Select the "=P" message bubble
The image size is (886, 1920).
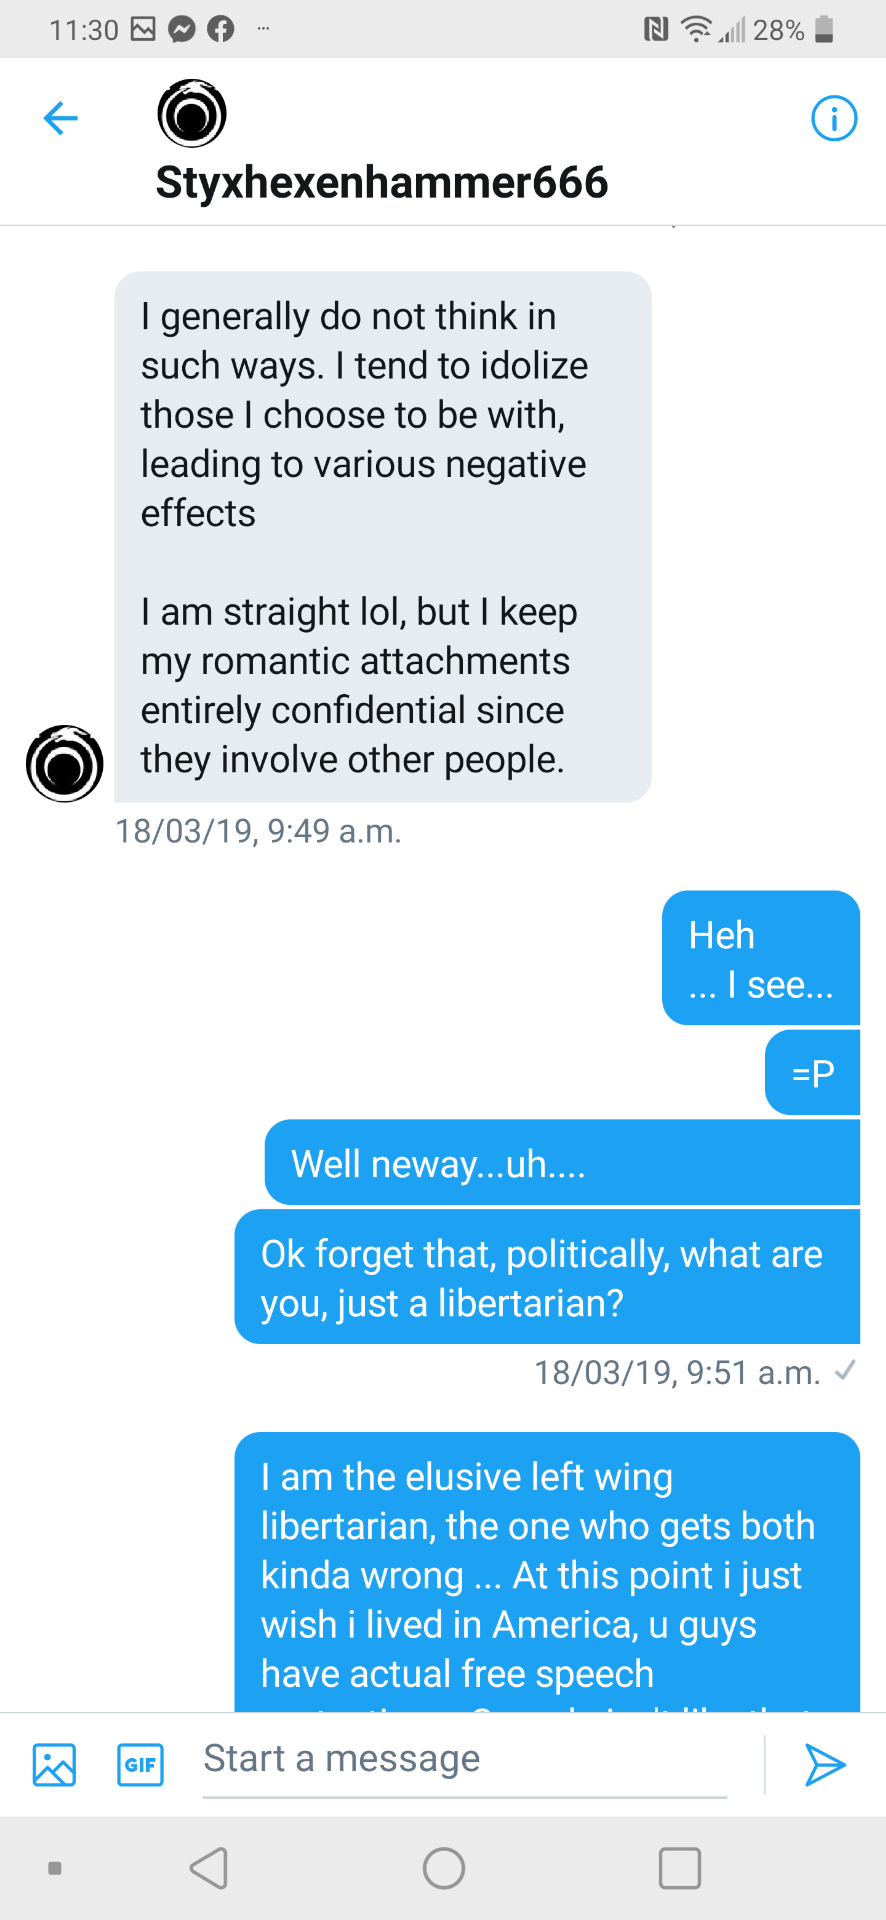tap(812, 1073)
